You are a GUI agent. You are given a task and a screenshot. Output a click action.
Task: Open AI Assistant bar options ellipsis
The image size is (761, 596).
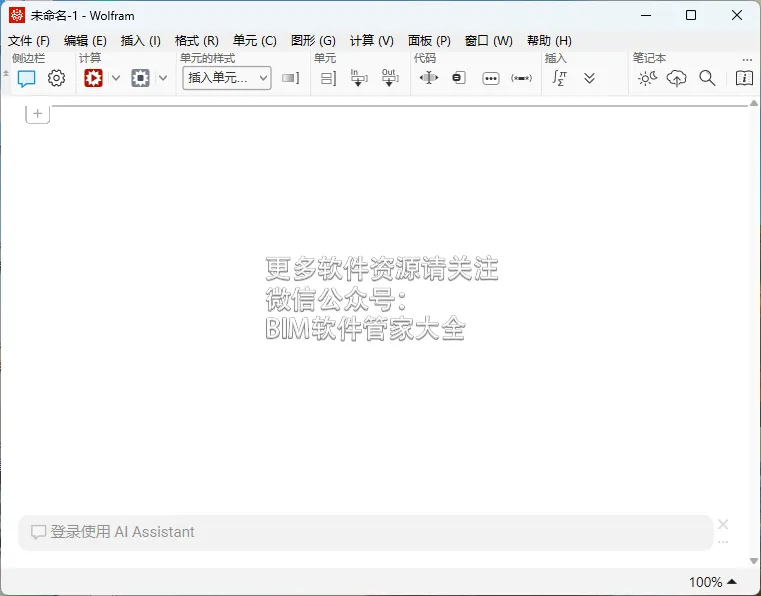click(x=723, y=542)
